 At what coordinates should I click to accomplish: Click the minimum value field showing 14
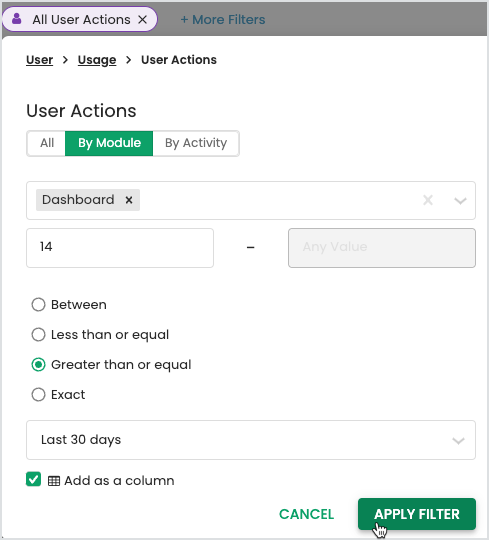coord(120,248)
